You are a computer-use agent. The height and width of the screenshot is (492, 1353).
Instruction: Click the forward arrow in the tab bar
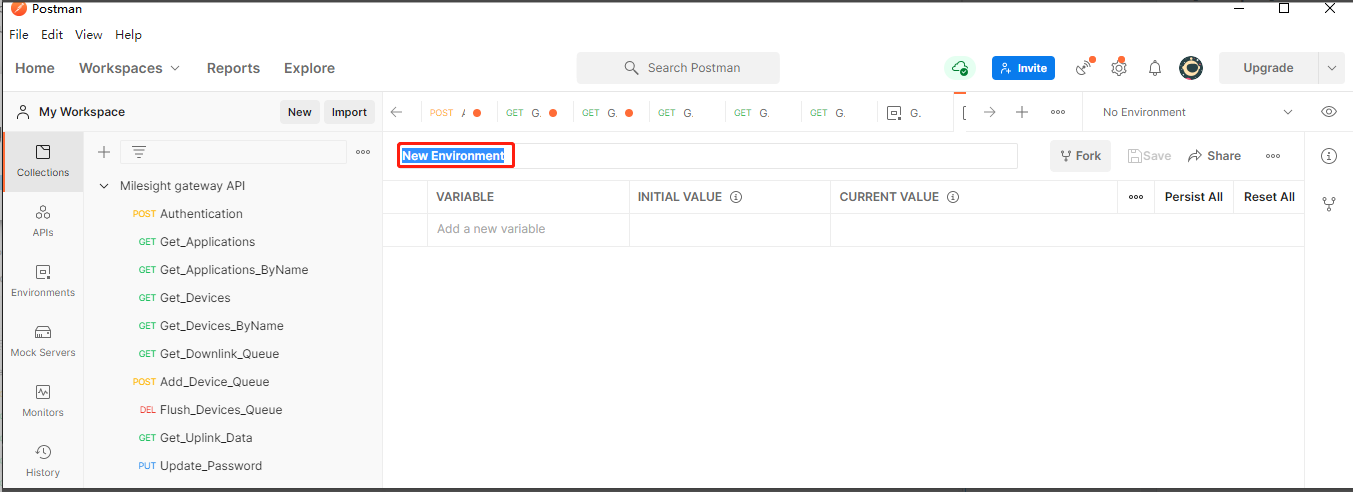(990, 112)
